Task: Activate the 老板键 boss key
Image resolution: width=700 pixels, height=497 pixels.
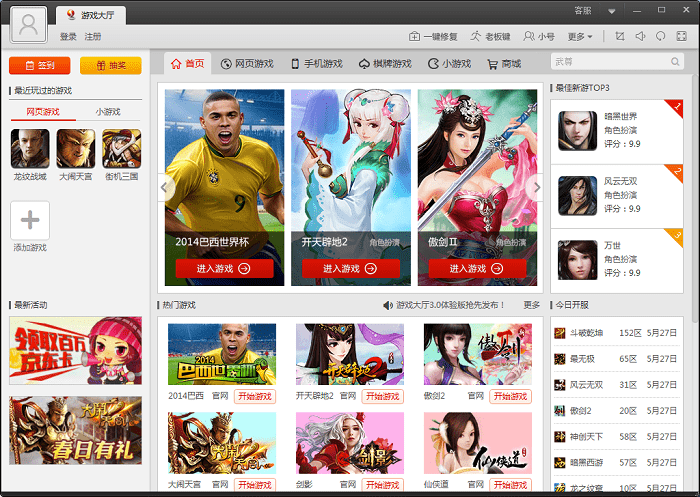Action: pos(490,37)
